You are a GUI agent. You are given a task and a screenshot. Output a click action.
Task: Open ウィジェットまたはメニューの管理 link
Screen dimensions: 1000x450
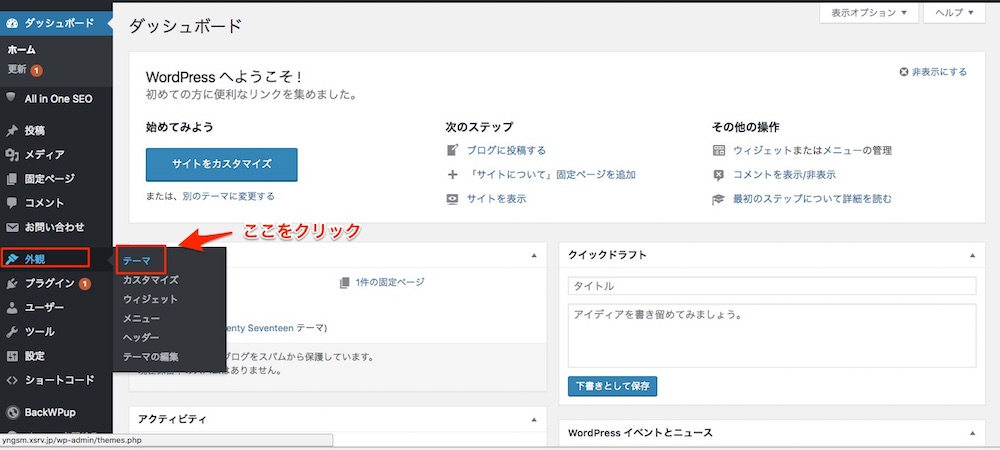pos(812,150)
